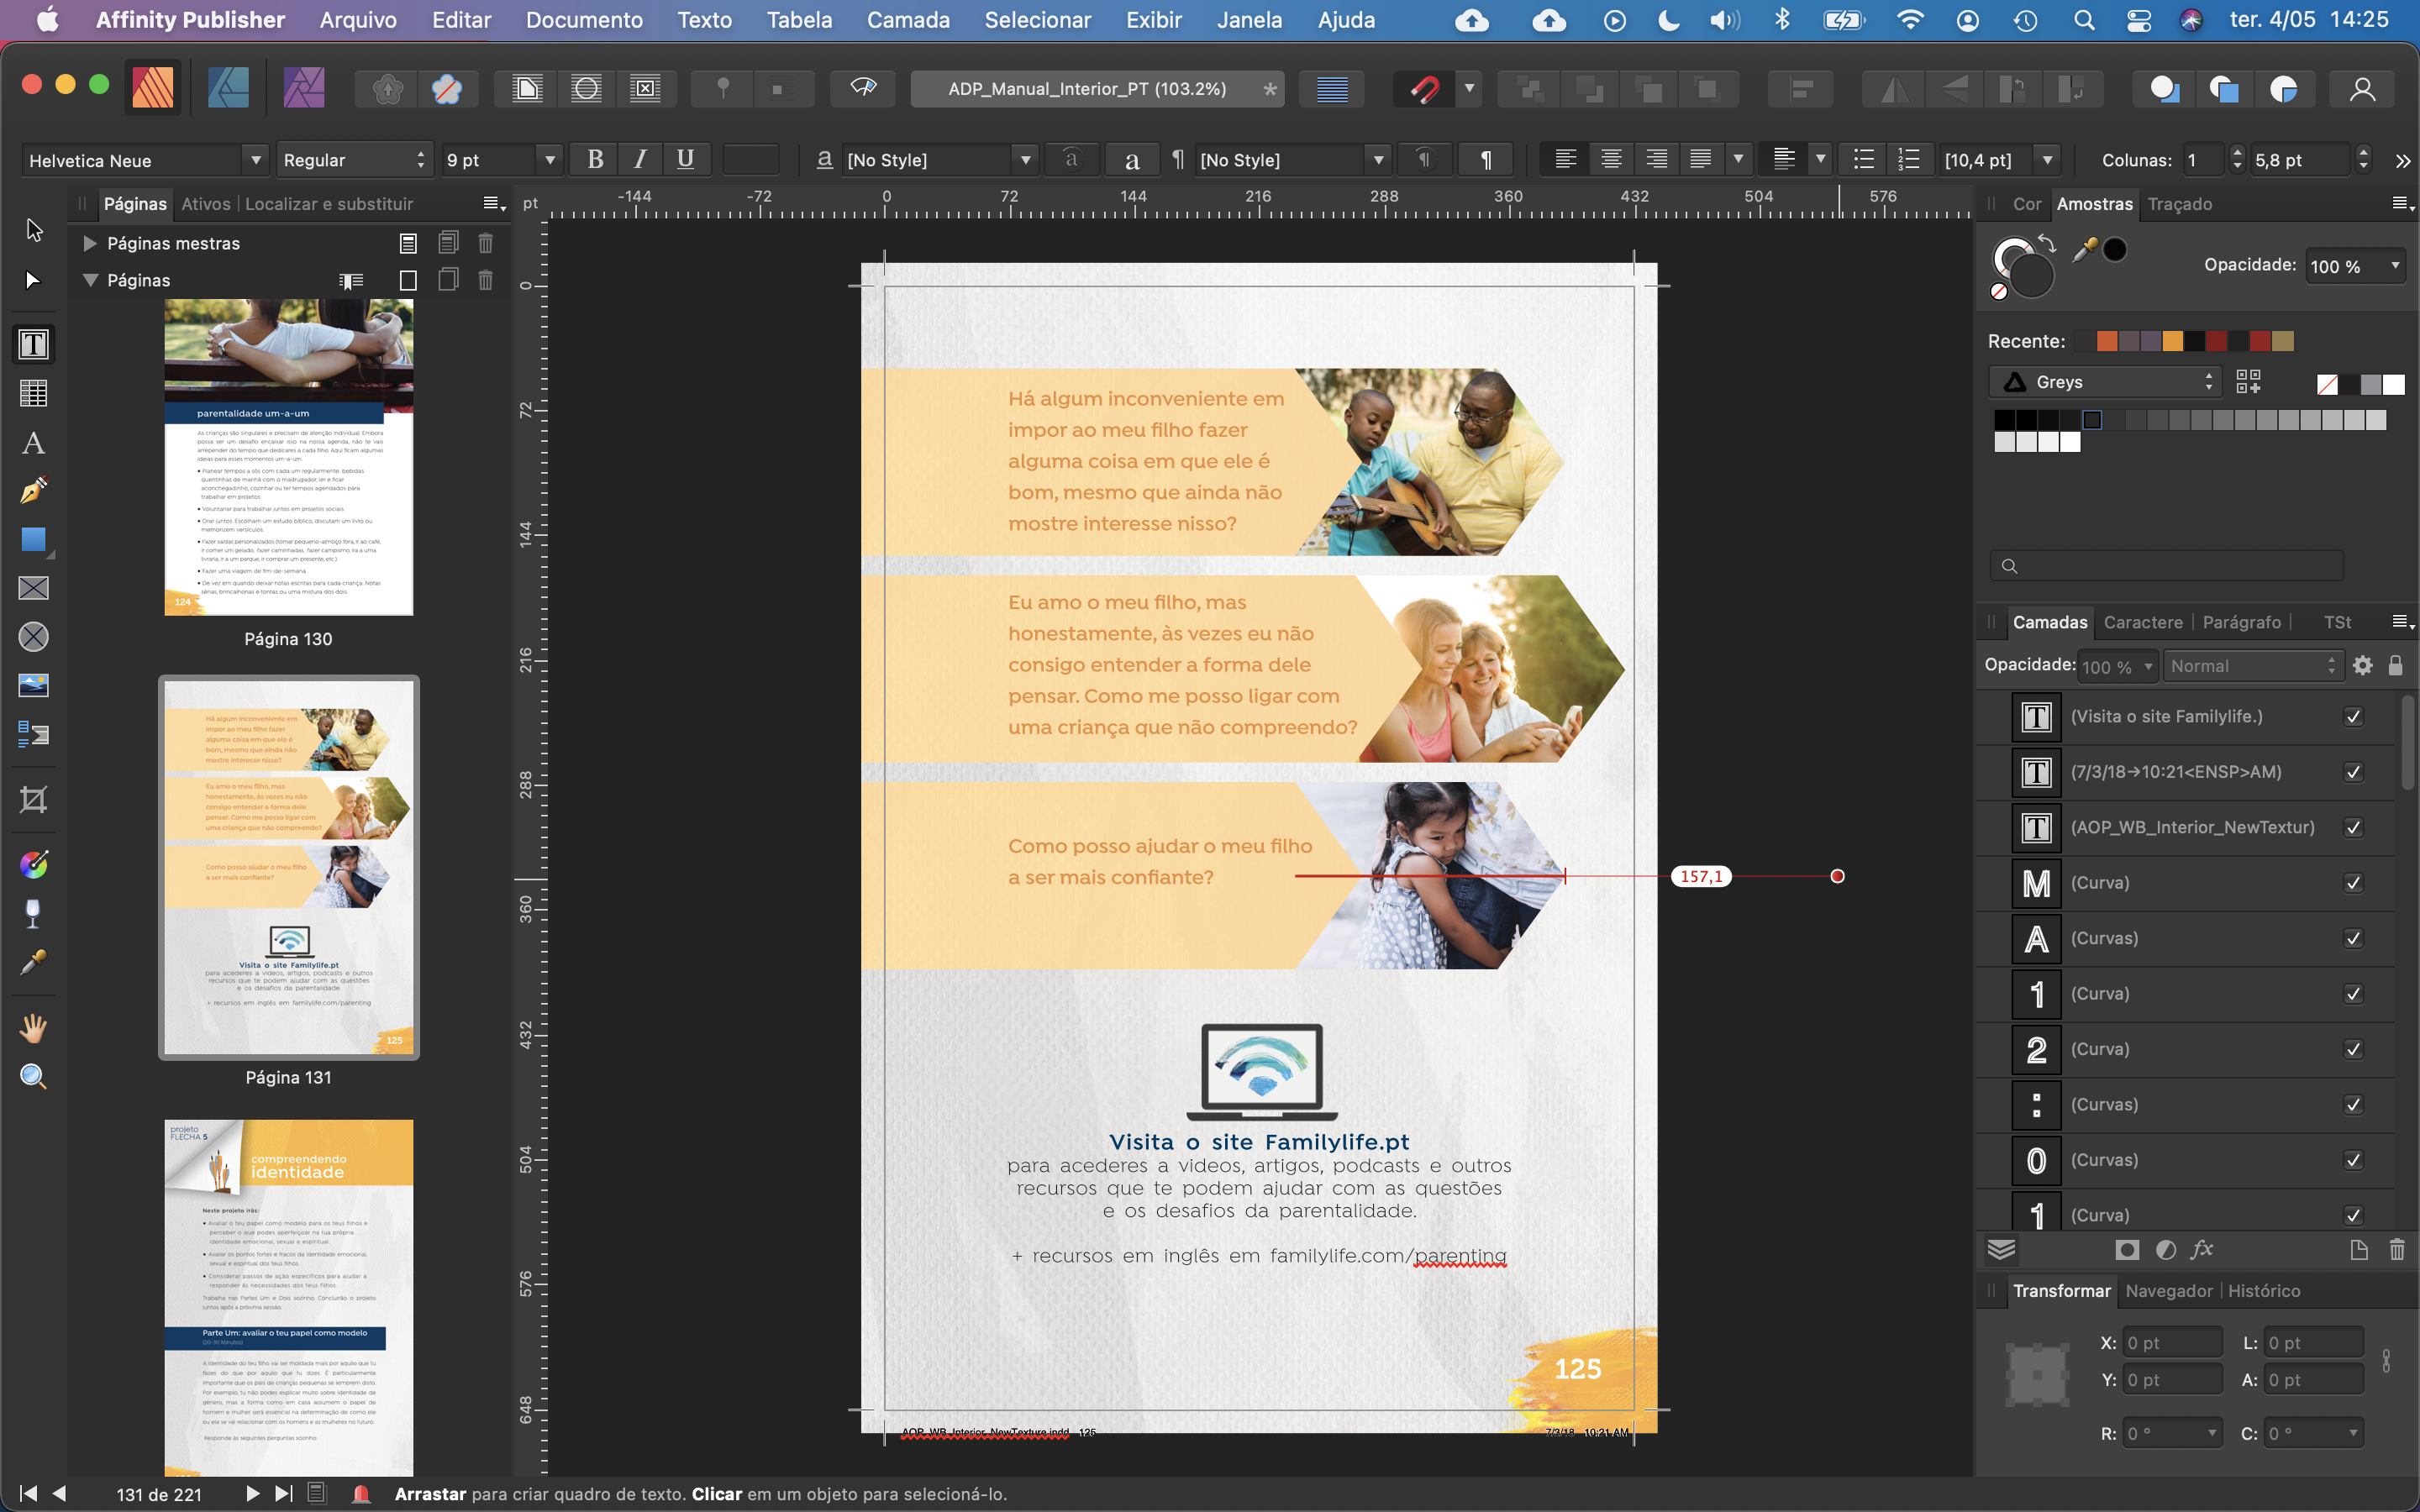Toggle visibility of AOP_WB_Interior_NewTextur layer
2420x1512 pixels.
pos(2353,828)
